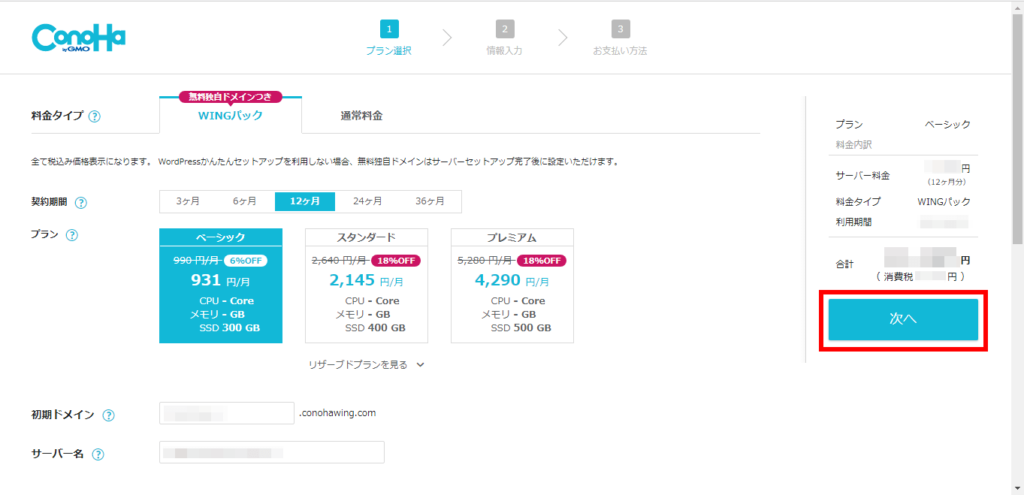Click the 6%OFF badge on ベーシック

tap(245, 261)
